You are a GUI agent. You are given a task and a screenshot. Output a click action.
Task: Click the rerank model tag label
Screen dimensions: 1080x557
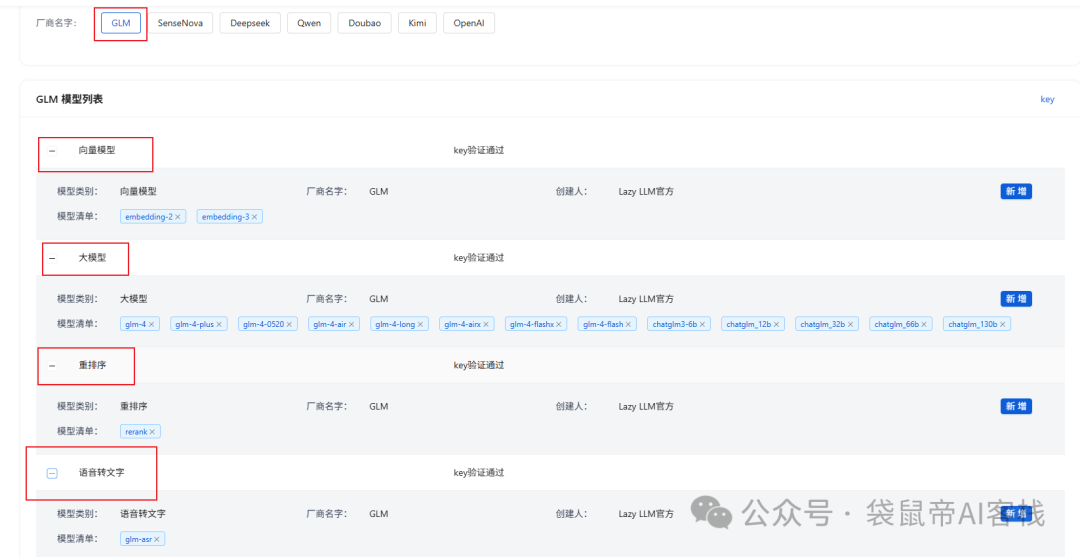coord(136,432)
